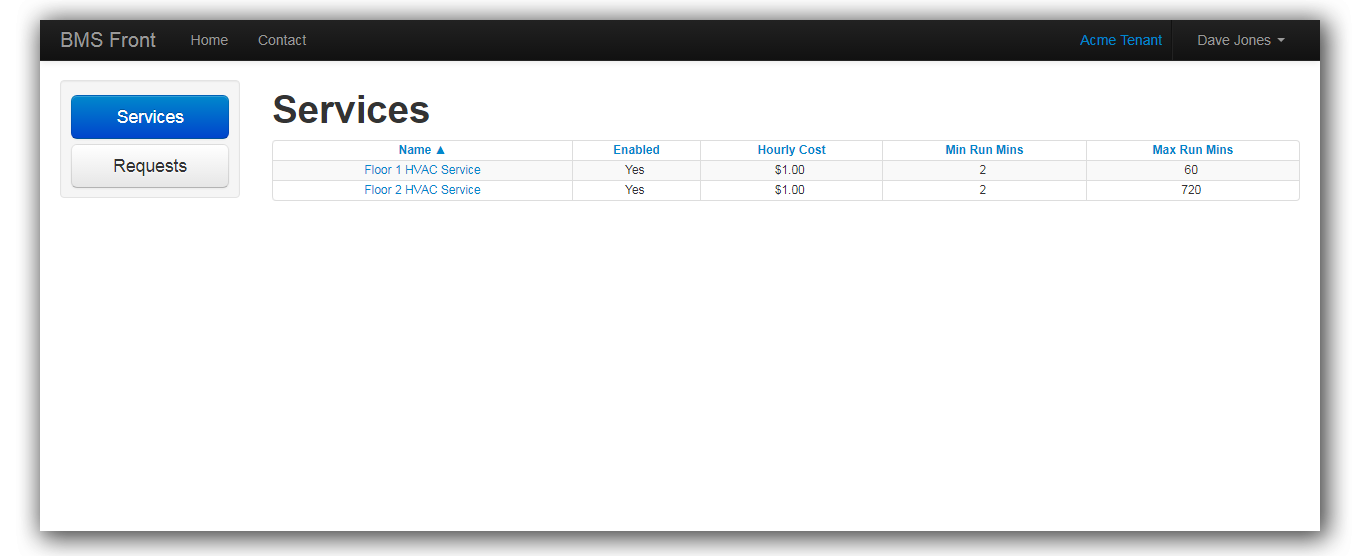Click the Services page heading

[x=351, y=110]
